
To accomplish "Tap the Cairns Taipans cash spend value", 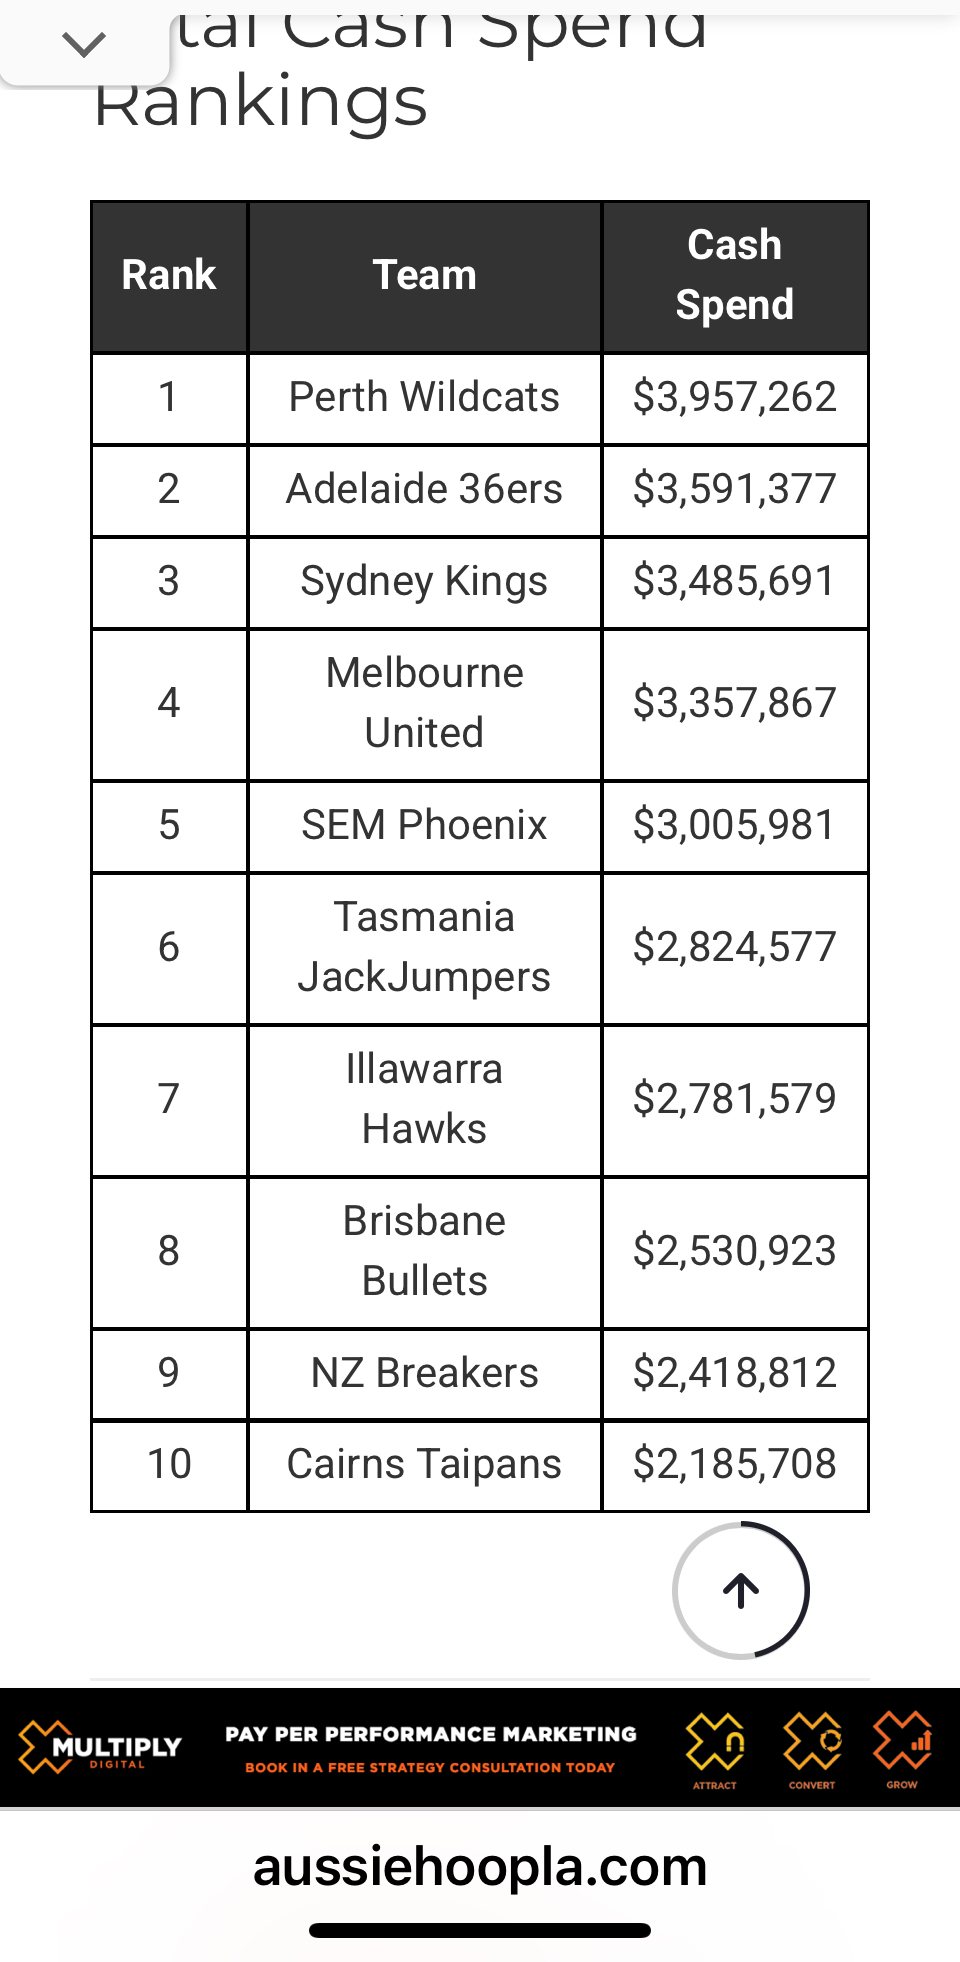I will 735,1464.
